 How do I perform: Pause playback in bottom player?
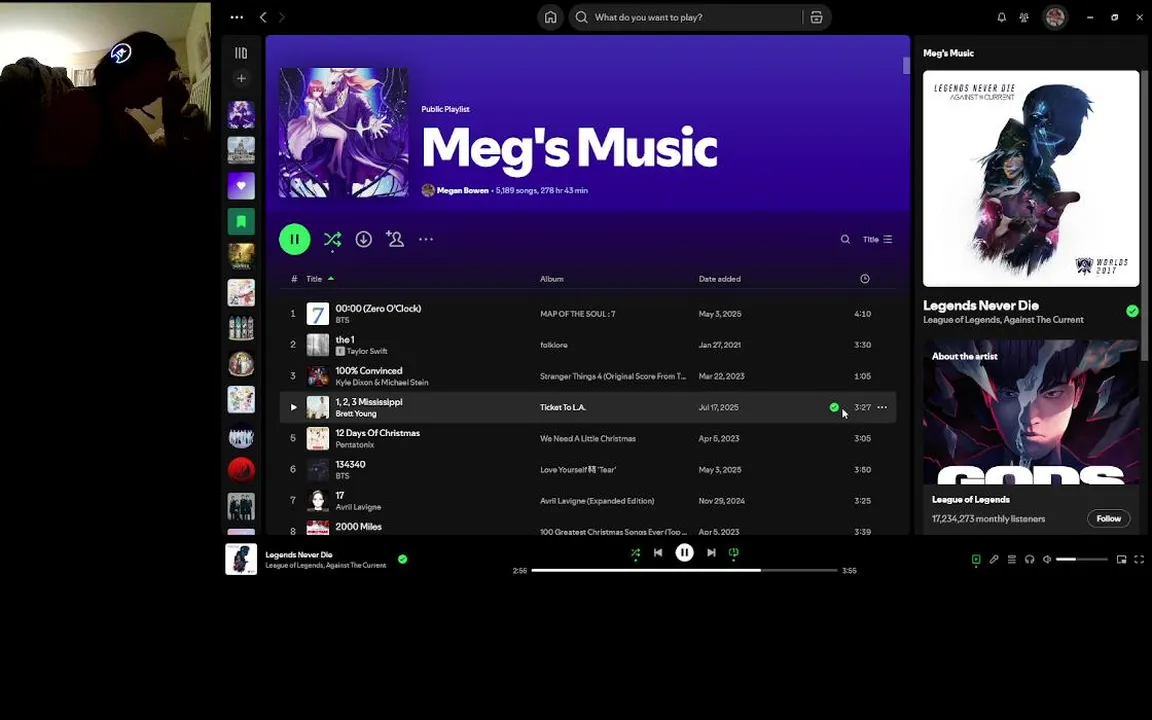tap(684, 552)
